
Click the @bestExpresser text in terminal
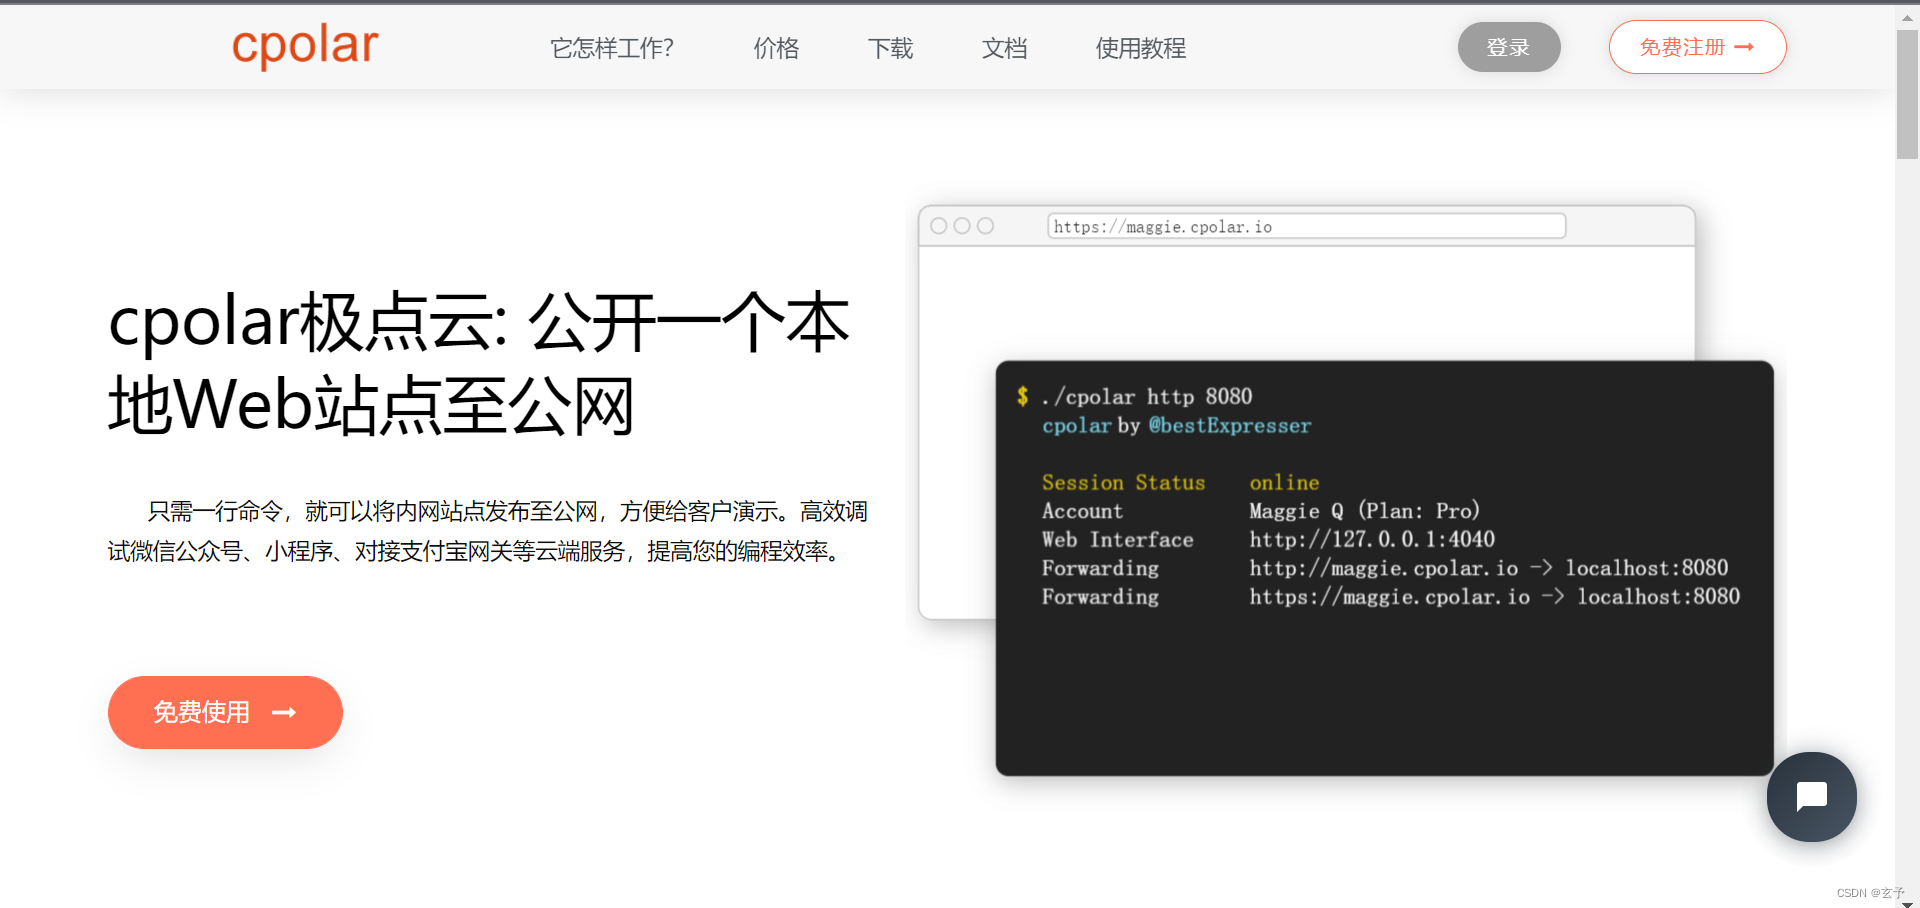coord(1229,426)
